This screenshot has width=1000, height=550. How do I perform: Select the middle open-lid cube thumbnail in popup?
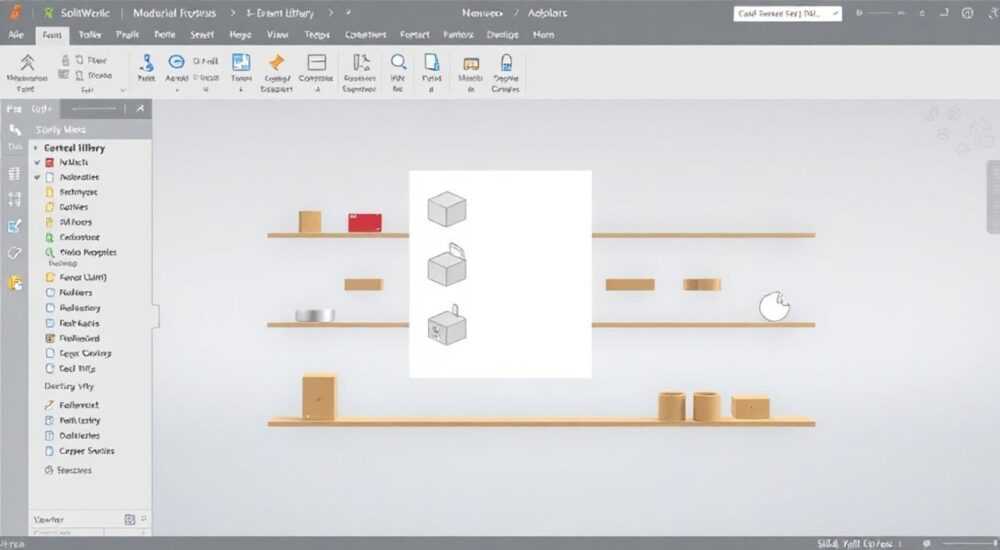447,265
